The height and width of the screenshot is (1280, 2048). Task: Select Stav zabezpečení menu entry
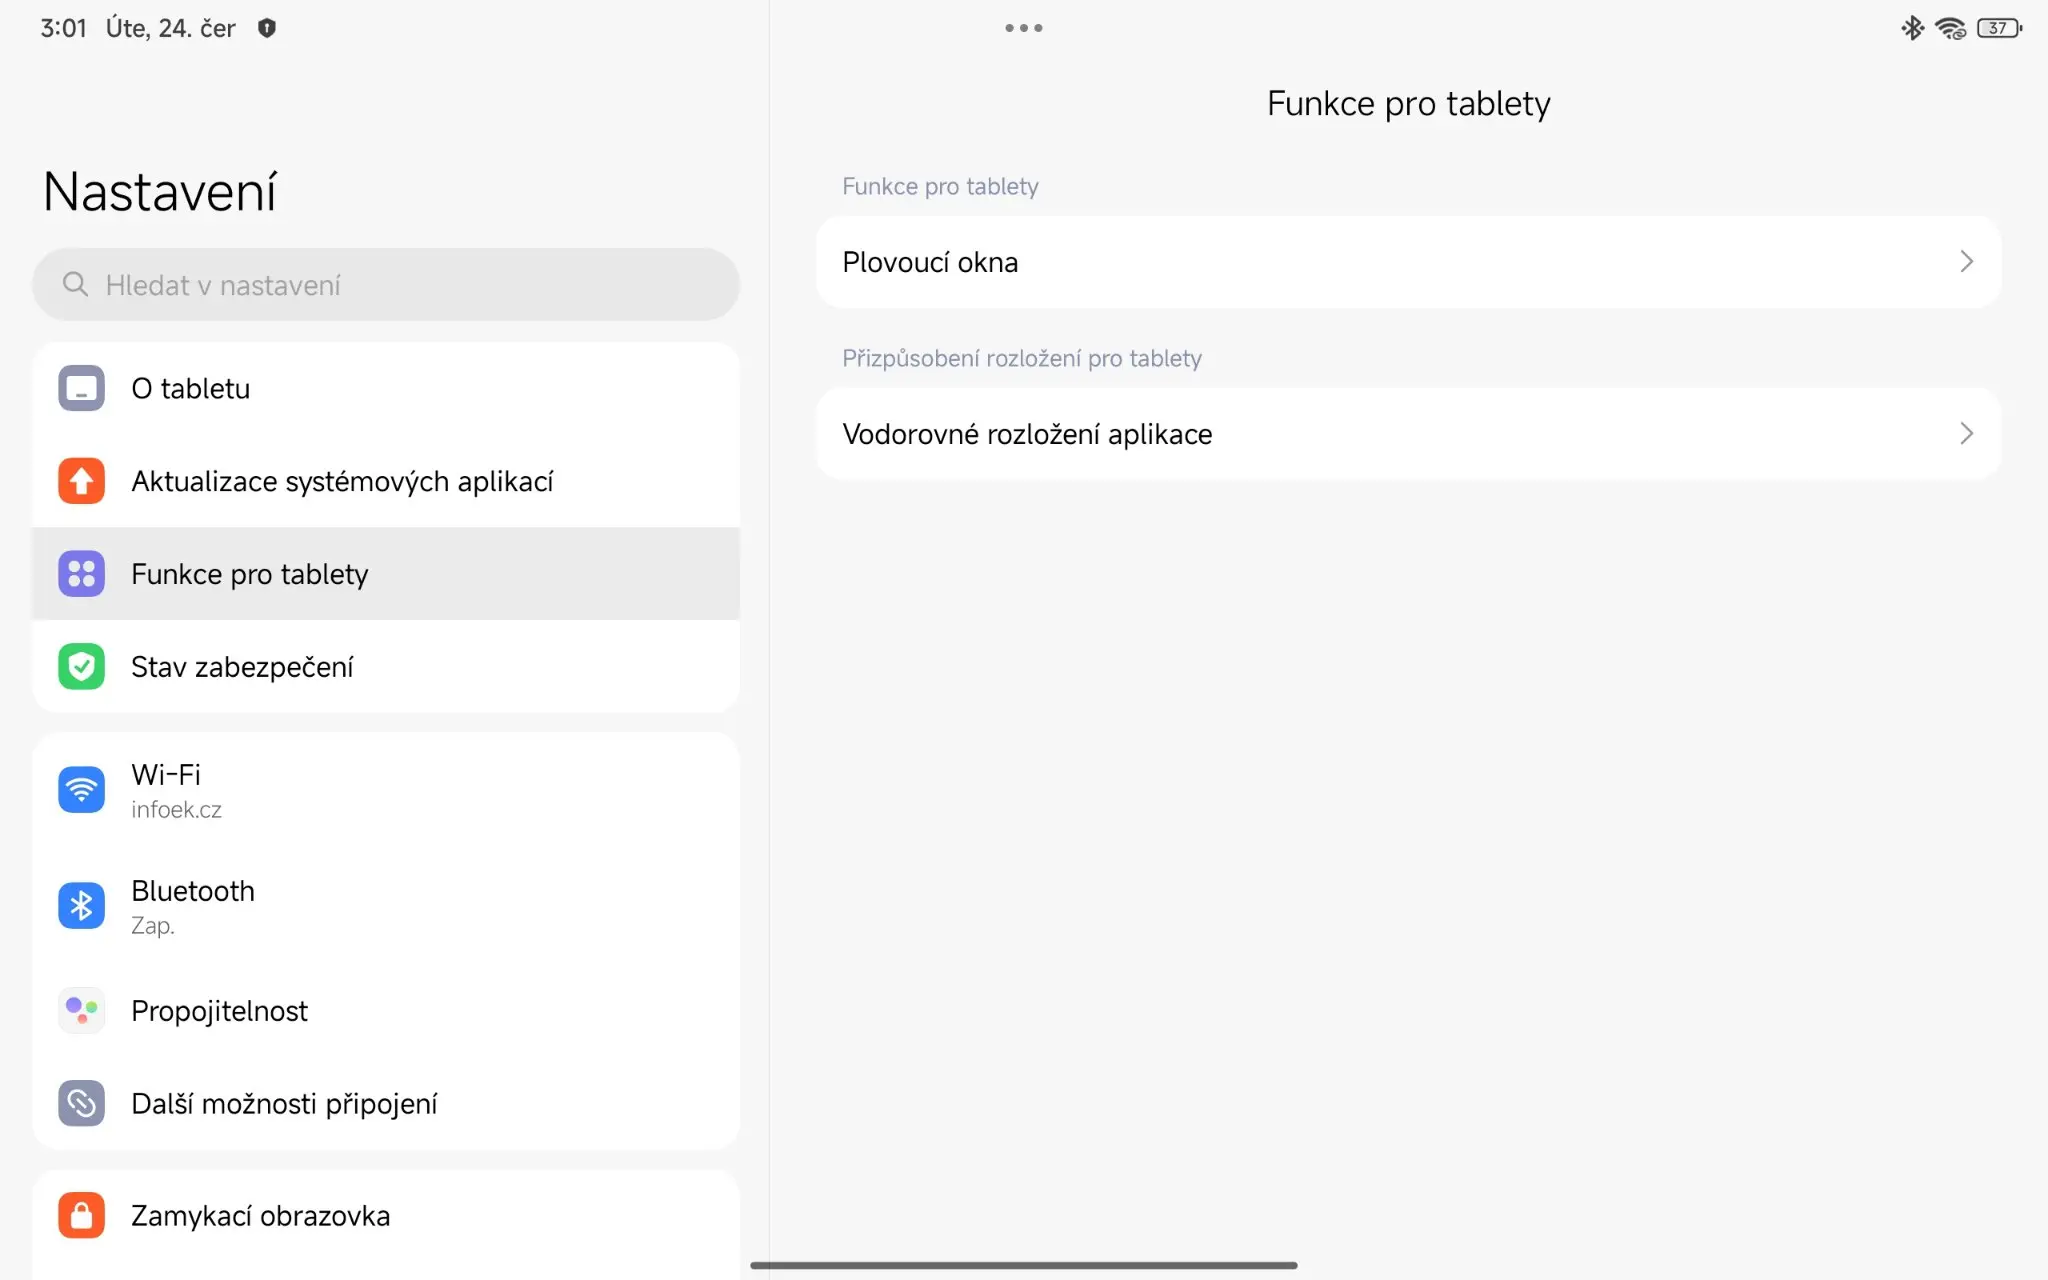coord(386,667)
